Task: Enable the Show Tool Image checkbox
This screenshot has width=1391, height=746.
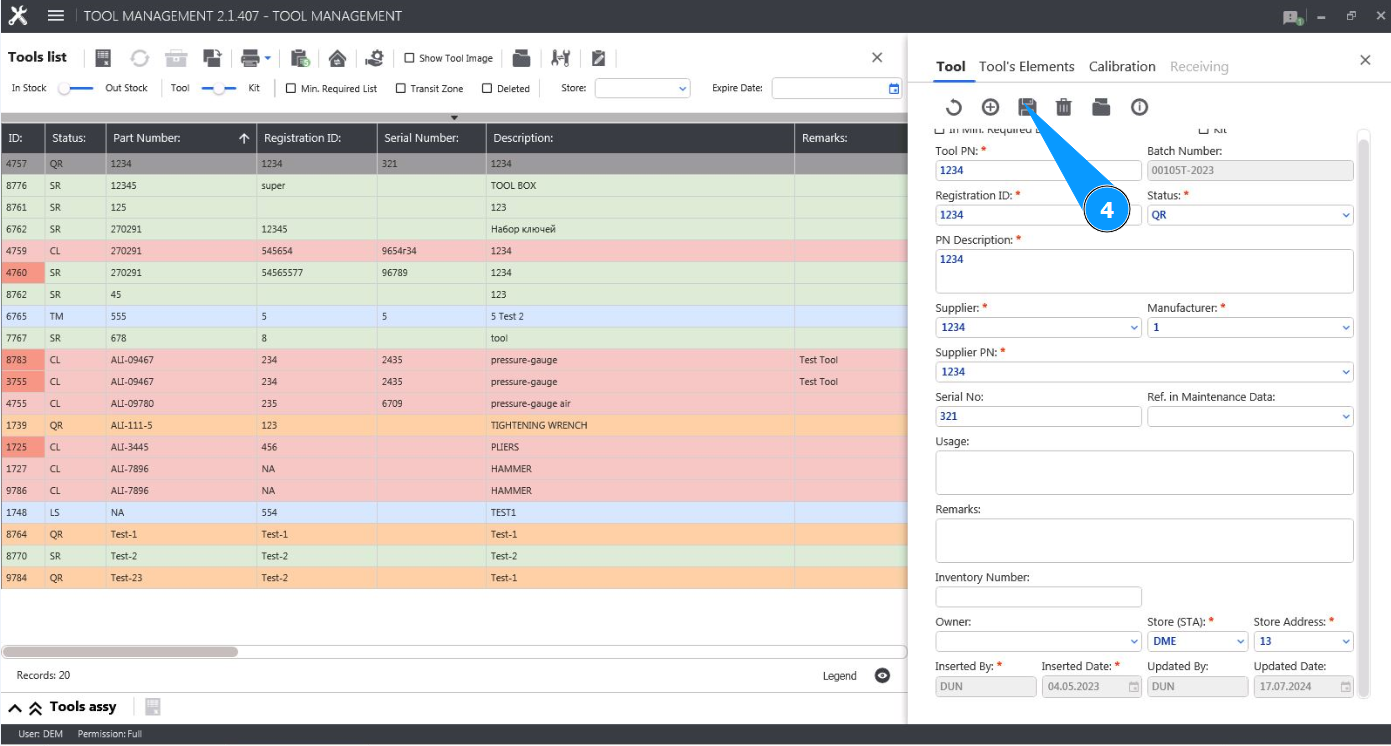Action: (x=410, y=58)
